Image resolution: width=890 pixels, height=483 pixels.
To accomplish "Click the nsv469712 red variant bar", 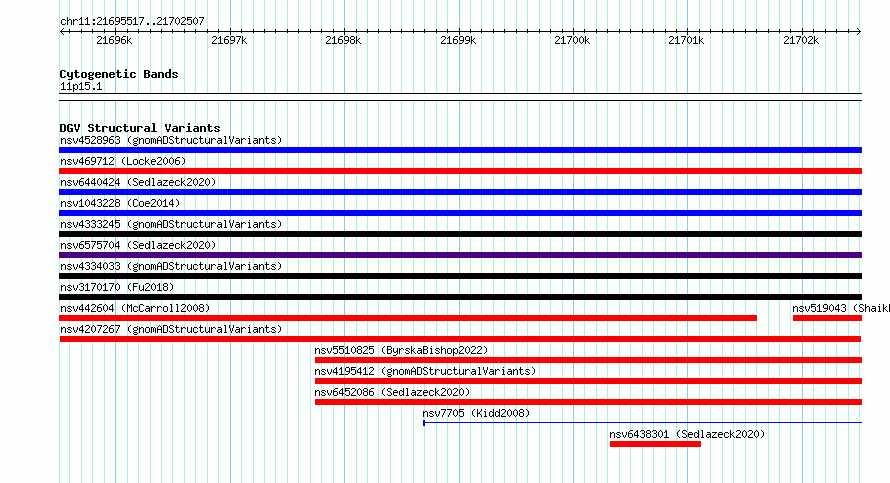I will pyautogui.click(x=460, y=171).
